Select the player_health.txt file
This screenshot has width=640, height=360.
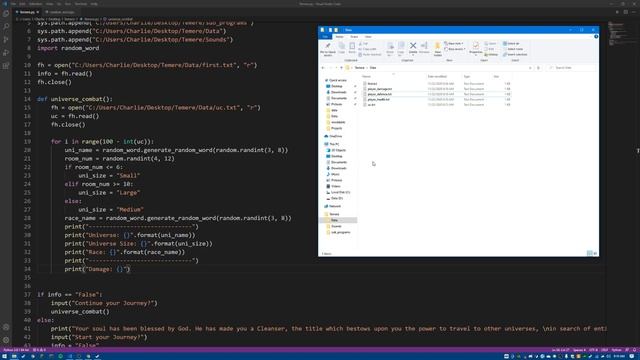378,100
